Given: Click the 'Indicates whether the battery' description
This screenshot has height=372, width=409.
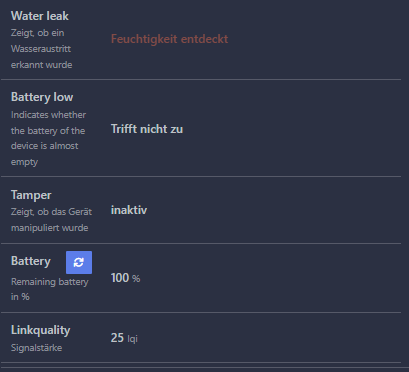Looking at the screenshot, I should 48,123.
